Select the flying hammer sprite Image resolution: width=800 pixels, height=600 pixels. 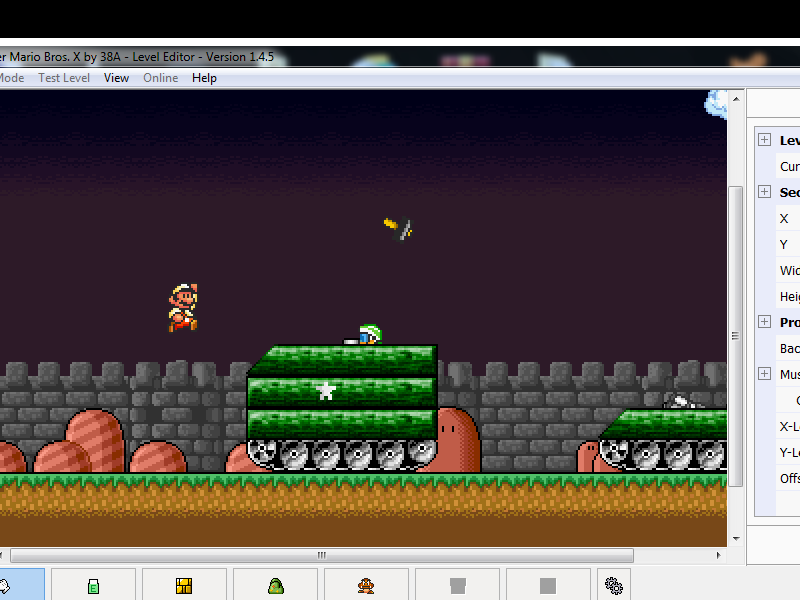click(398, 228)
